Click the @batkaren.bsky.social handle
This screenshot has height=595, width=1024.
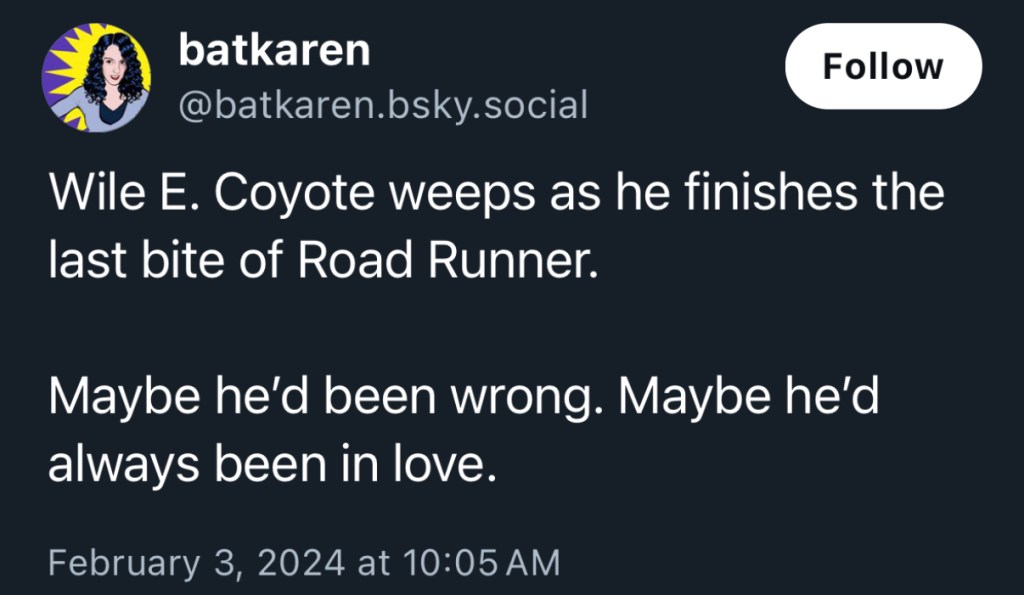[x=382, y=104]
